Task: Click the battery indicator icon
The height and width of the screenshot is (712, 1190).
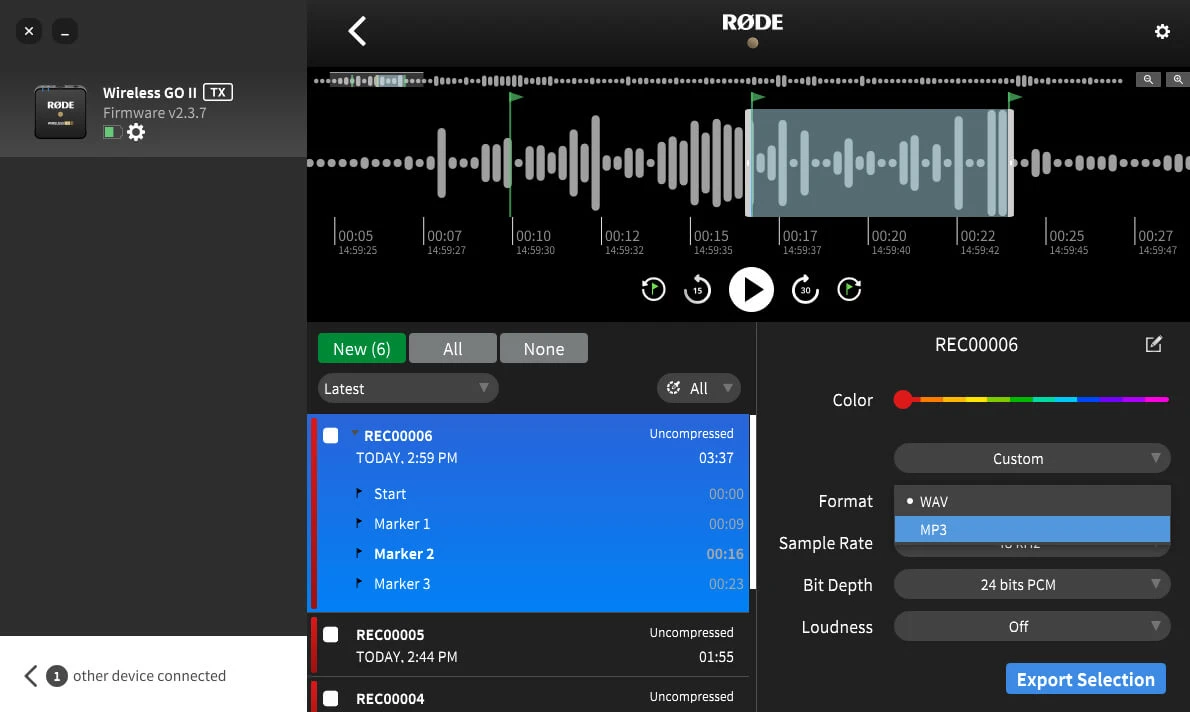Action: coord(112,132)
